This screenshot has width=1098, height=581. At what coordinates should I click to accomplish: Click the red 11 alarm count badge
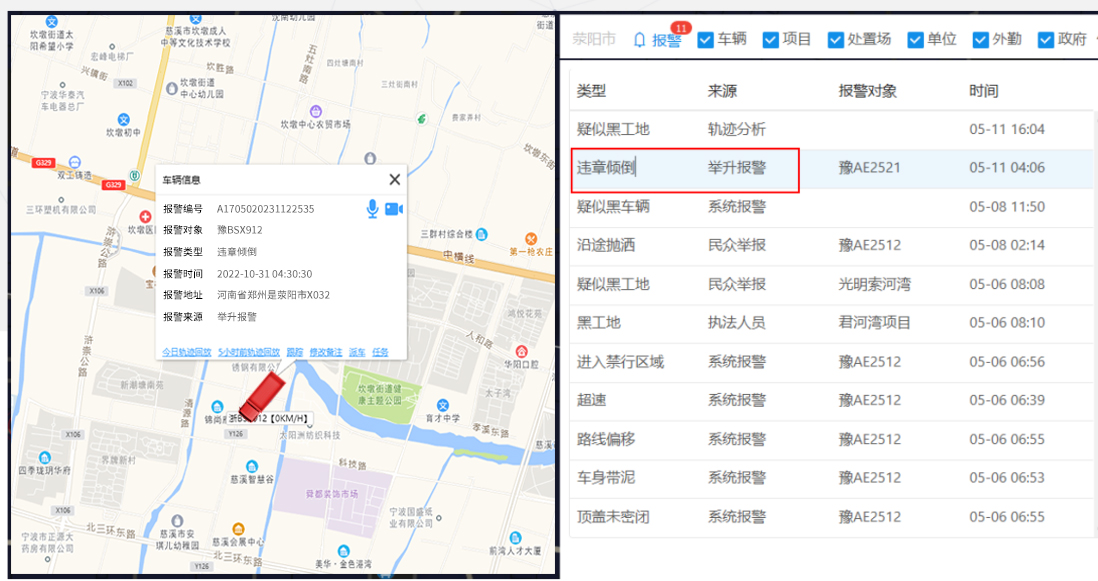tap(682, 28)
